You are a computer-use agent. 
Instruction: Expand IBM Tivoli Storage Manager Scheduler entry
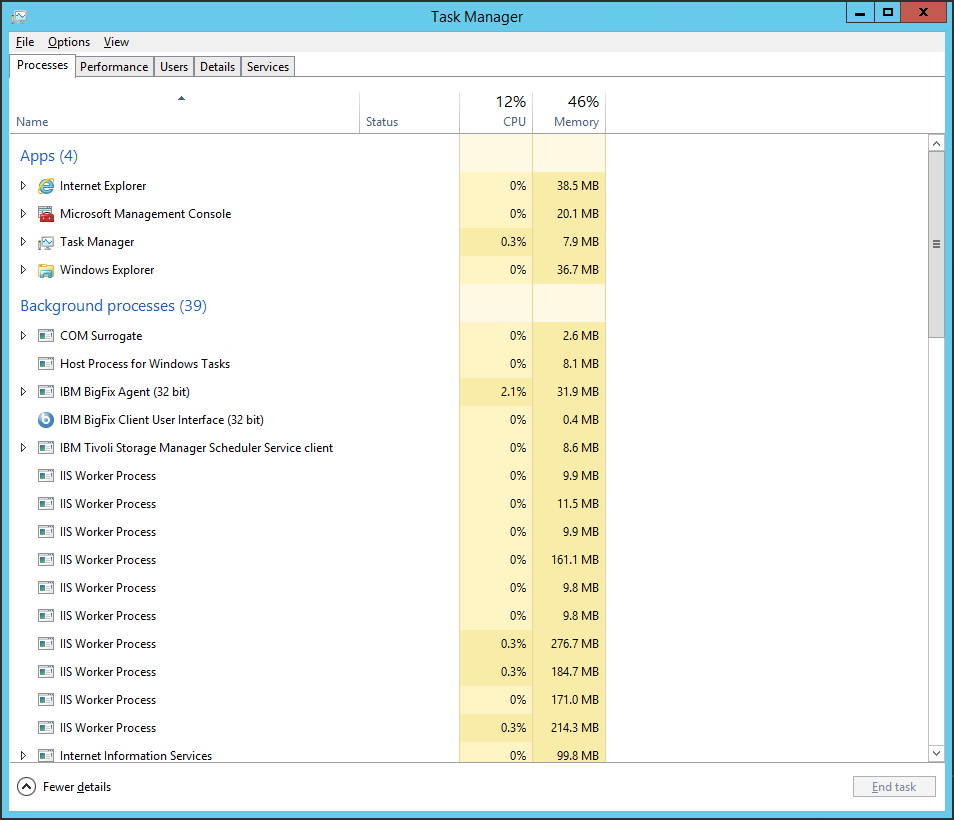tap(23, 447)
